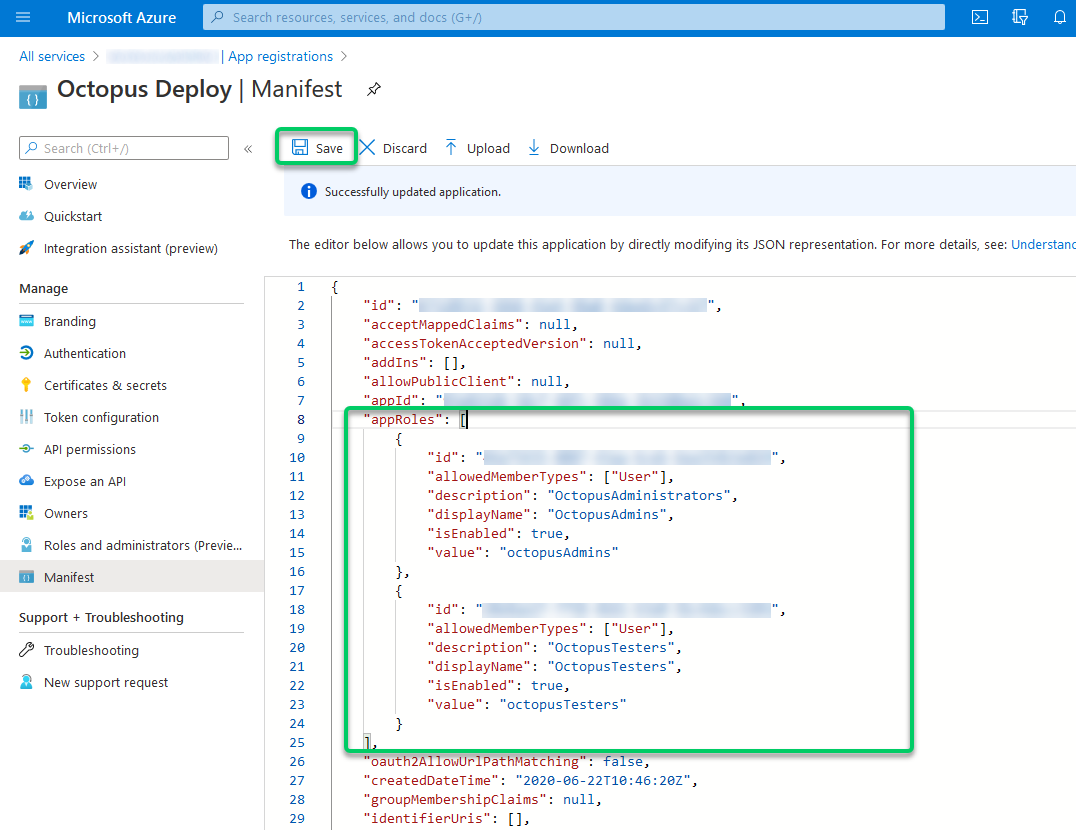The image size is (1076, 830).
Task: Click the Microsoft Azure home logo
Action: (121, 17)
